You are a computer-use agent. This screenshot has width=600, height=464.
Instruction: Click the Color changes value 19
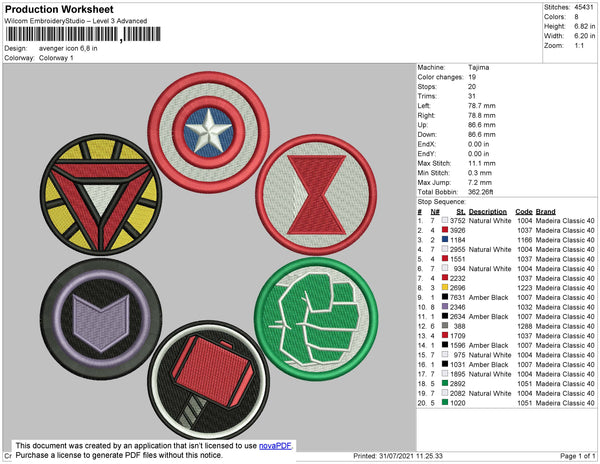(472, 77)
